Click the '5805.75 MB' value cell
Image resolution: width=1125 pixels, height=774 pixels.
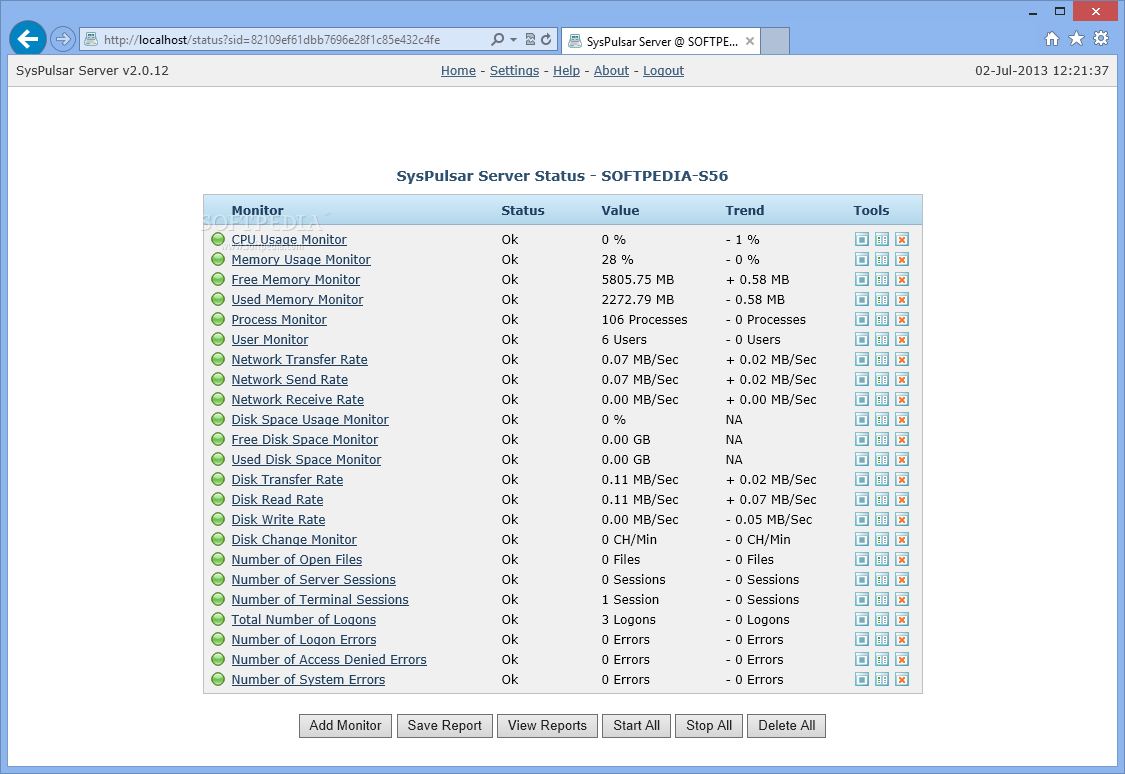(x=638, y=280)
